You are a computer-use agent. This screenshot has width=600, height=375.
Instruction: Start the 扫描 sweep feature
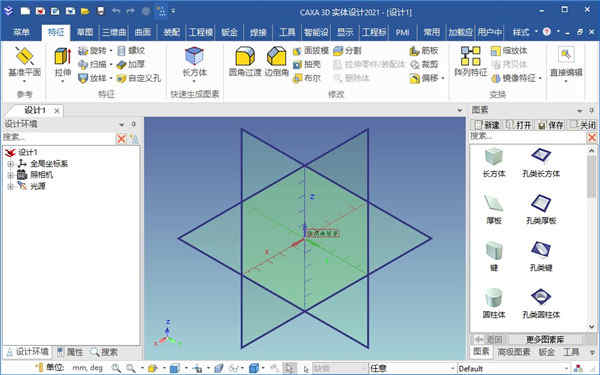click(93, 64)
